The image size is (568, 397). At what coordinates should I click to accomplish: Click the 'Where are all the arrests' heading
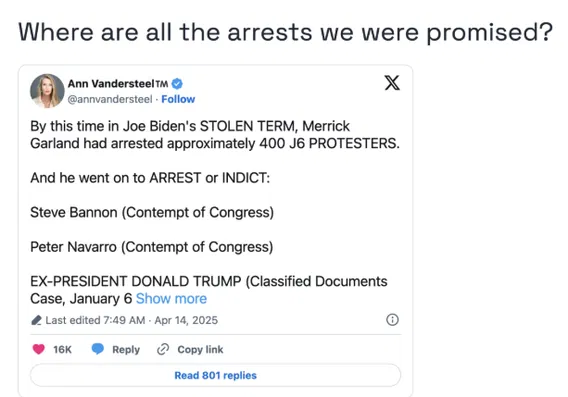285,32
